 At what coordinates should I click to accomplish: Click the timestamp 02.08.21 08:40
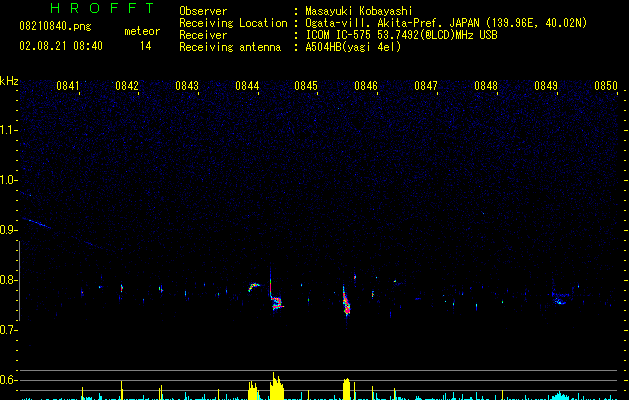[61, 46]
